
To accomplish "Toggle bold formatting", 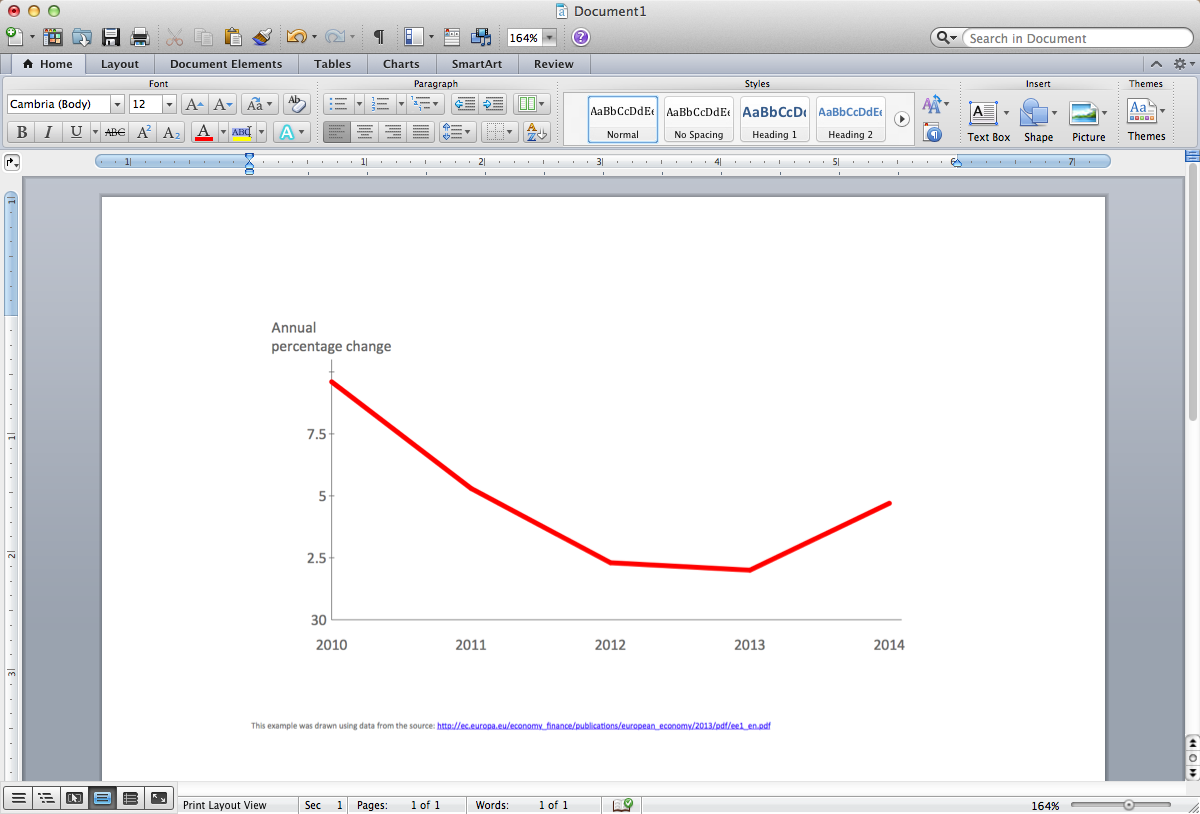I will [20, 131].
